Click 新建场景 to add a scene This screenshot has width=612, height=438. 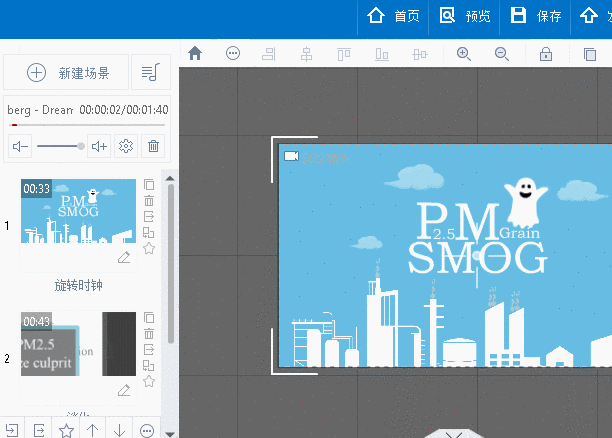coord(66,72)
